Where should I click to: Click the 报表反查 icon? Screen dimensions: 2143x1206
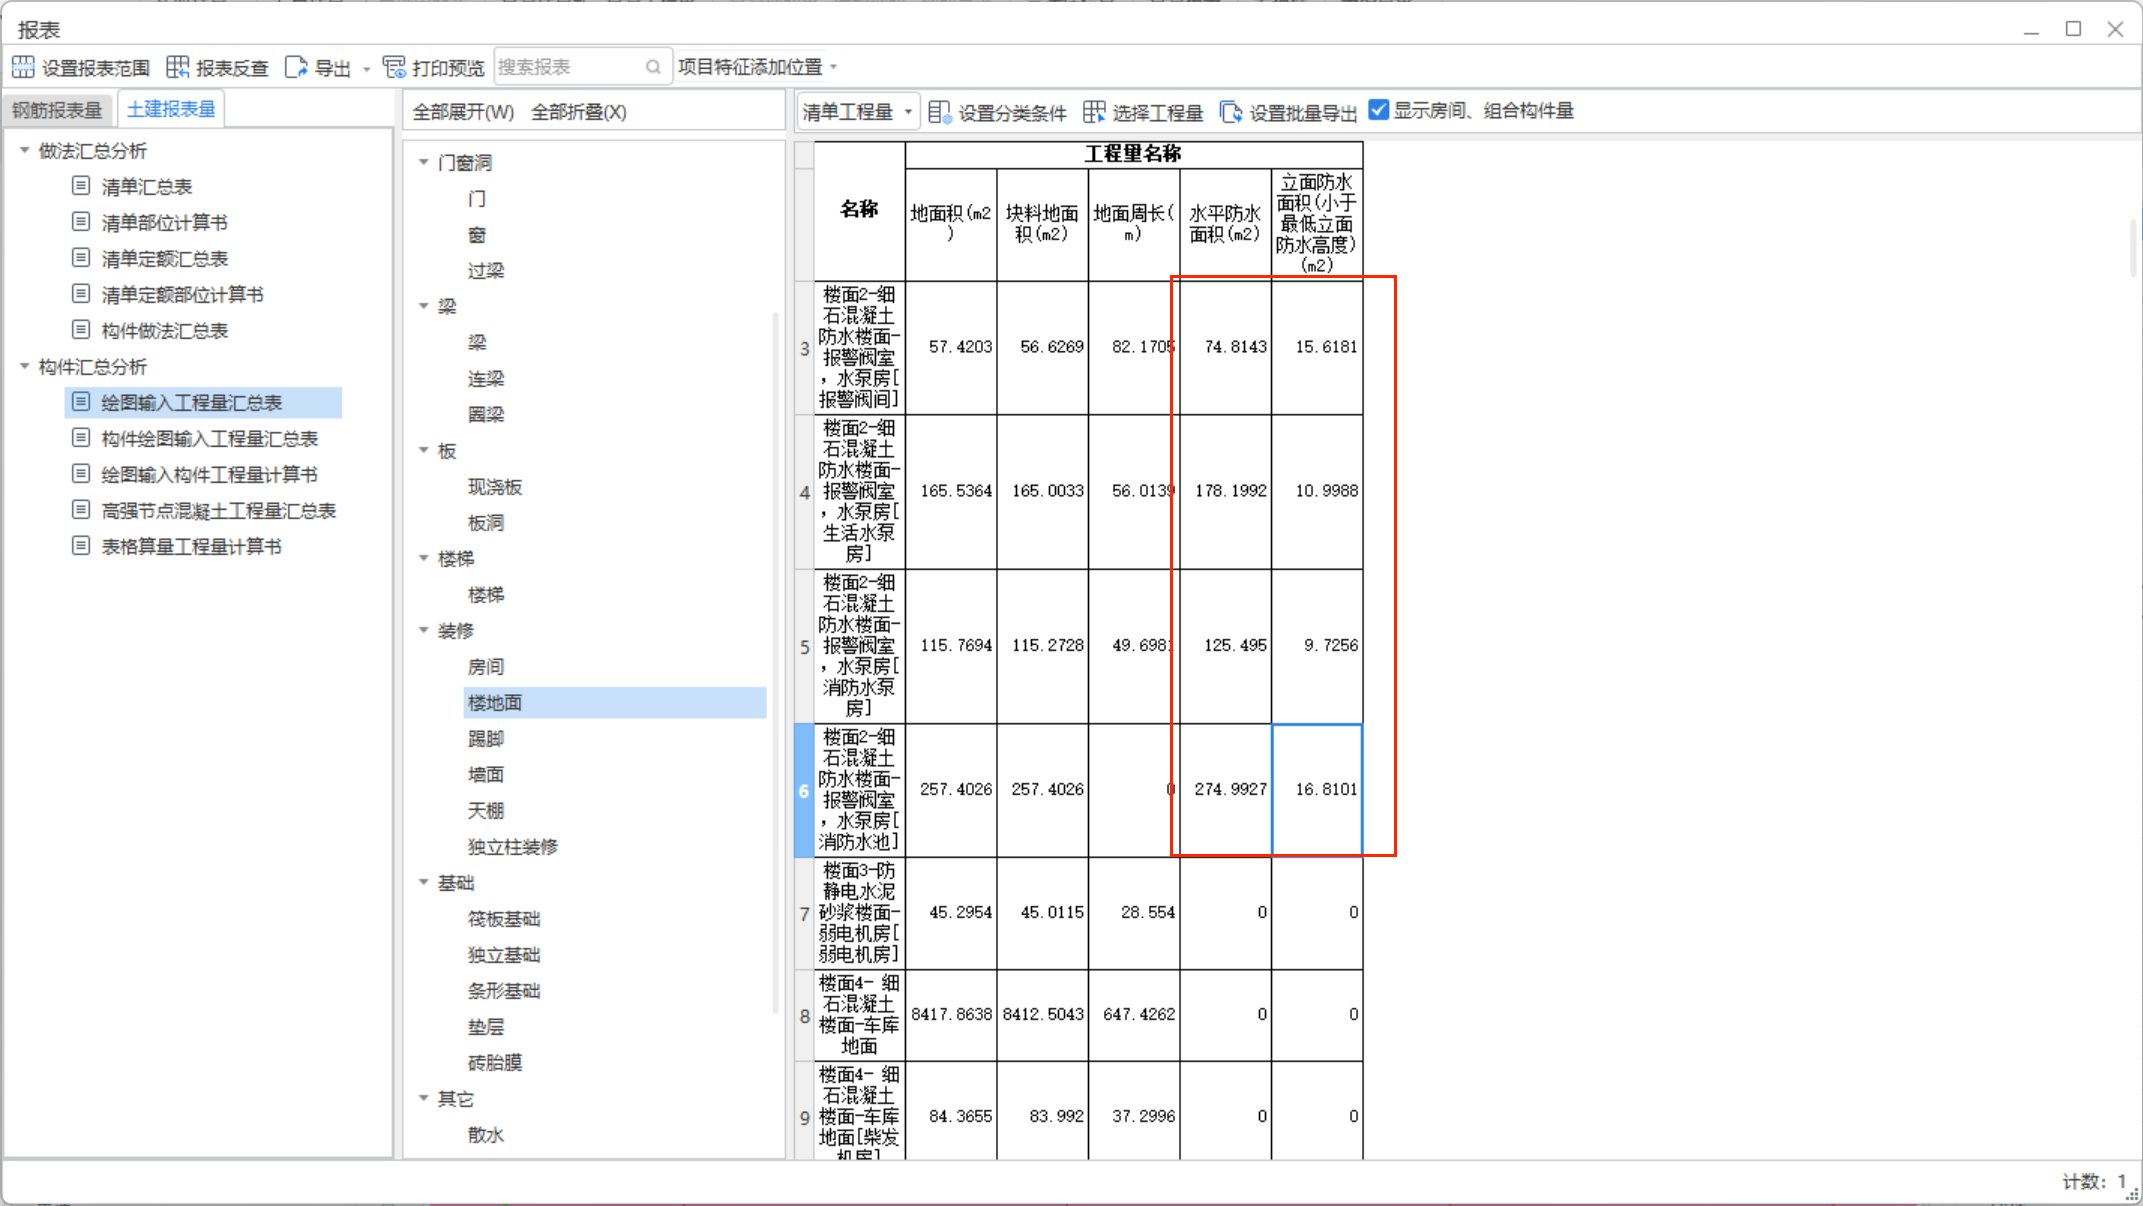point(177,67)
